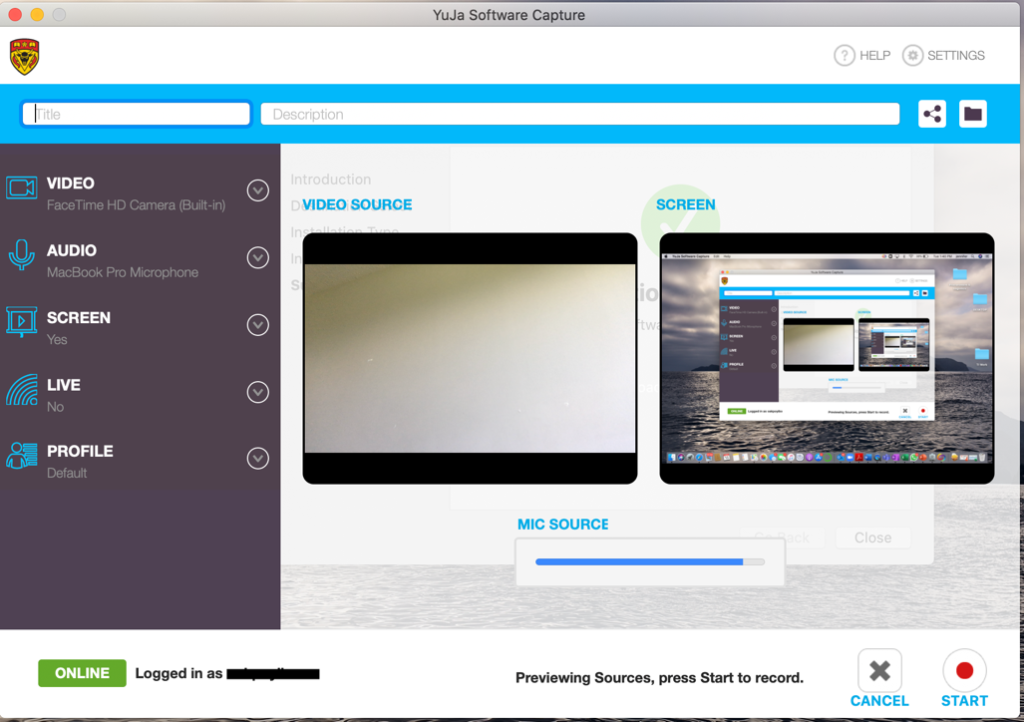Select the VIDEO label in sidebar
Screen dimensions: 1024x722
coord(71,183)
